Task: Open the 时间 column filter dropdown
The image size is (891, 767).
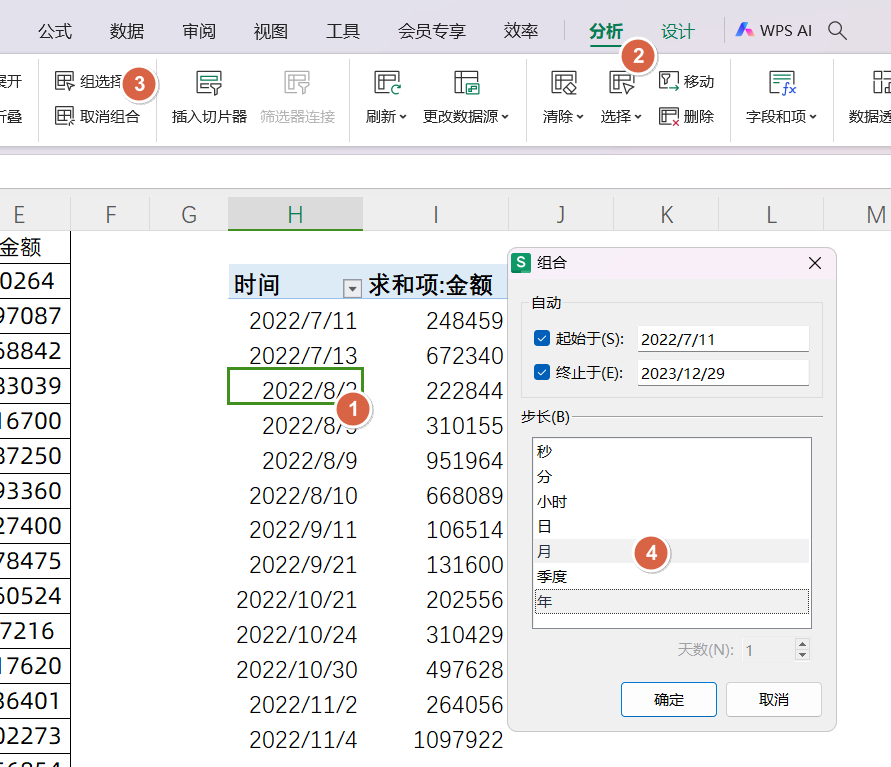Action: [351, 287]
